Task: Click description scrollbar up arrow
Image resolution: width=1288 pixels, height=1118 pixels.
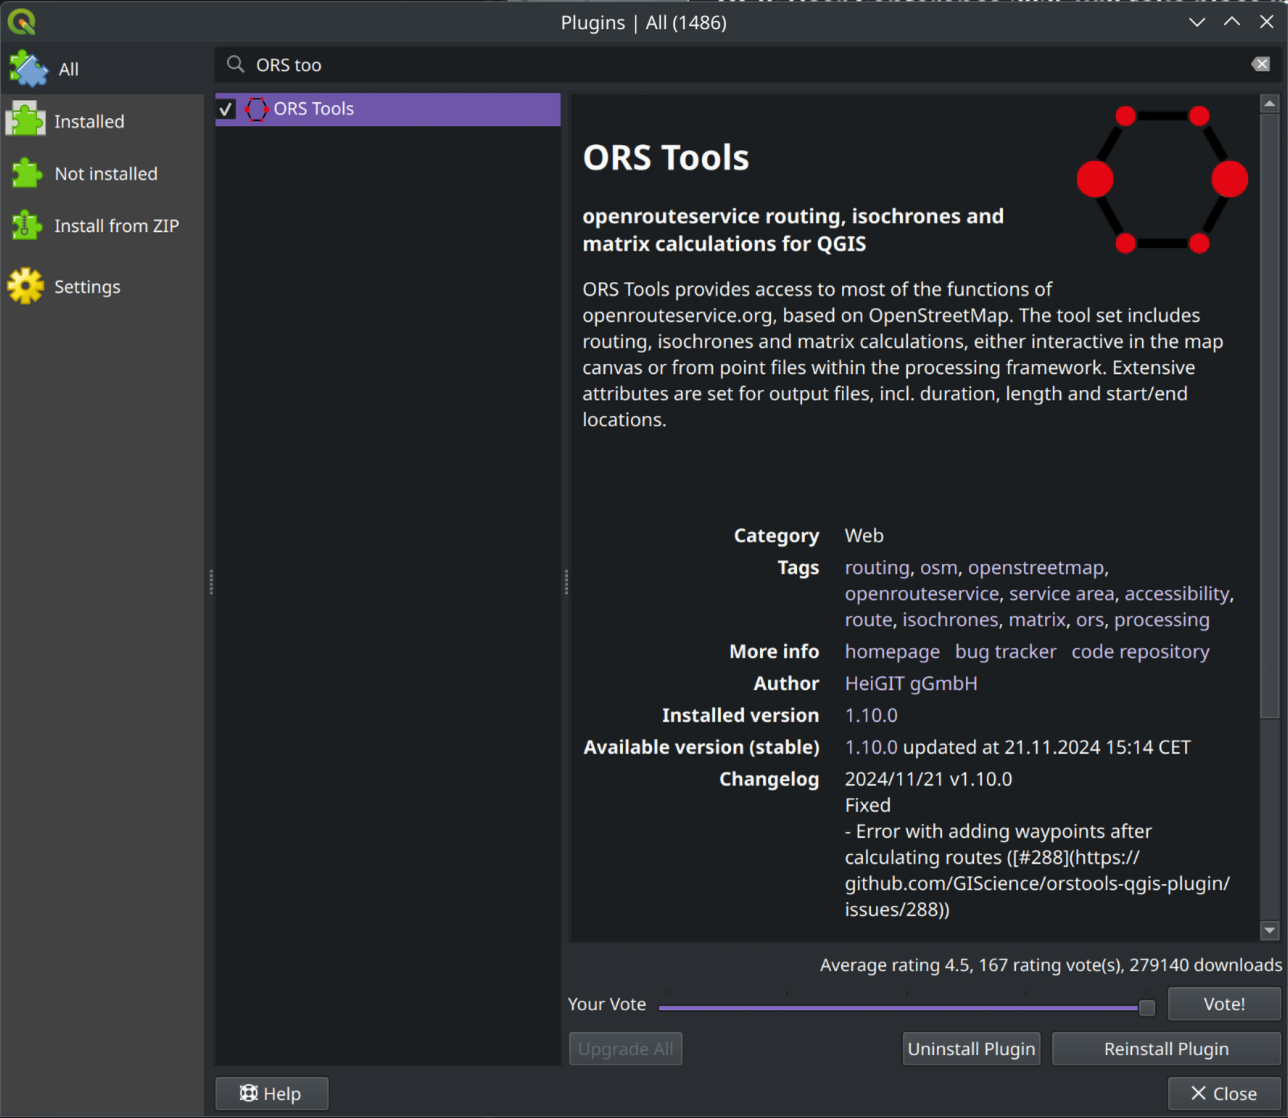Action: pos(1269,103)
